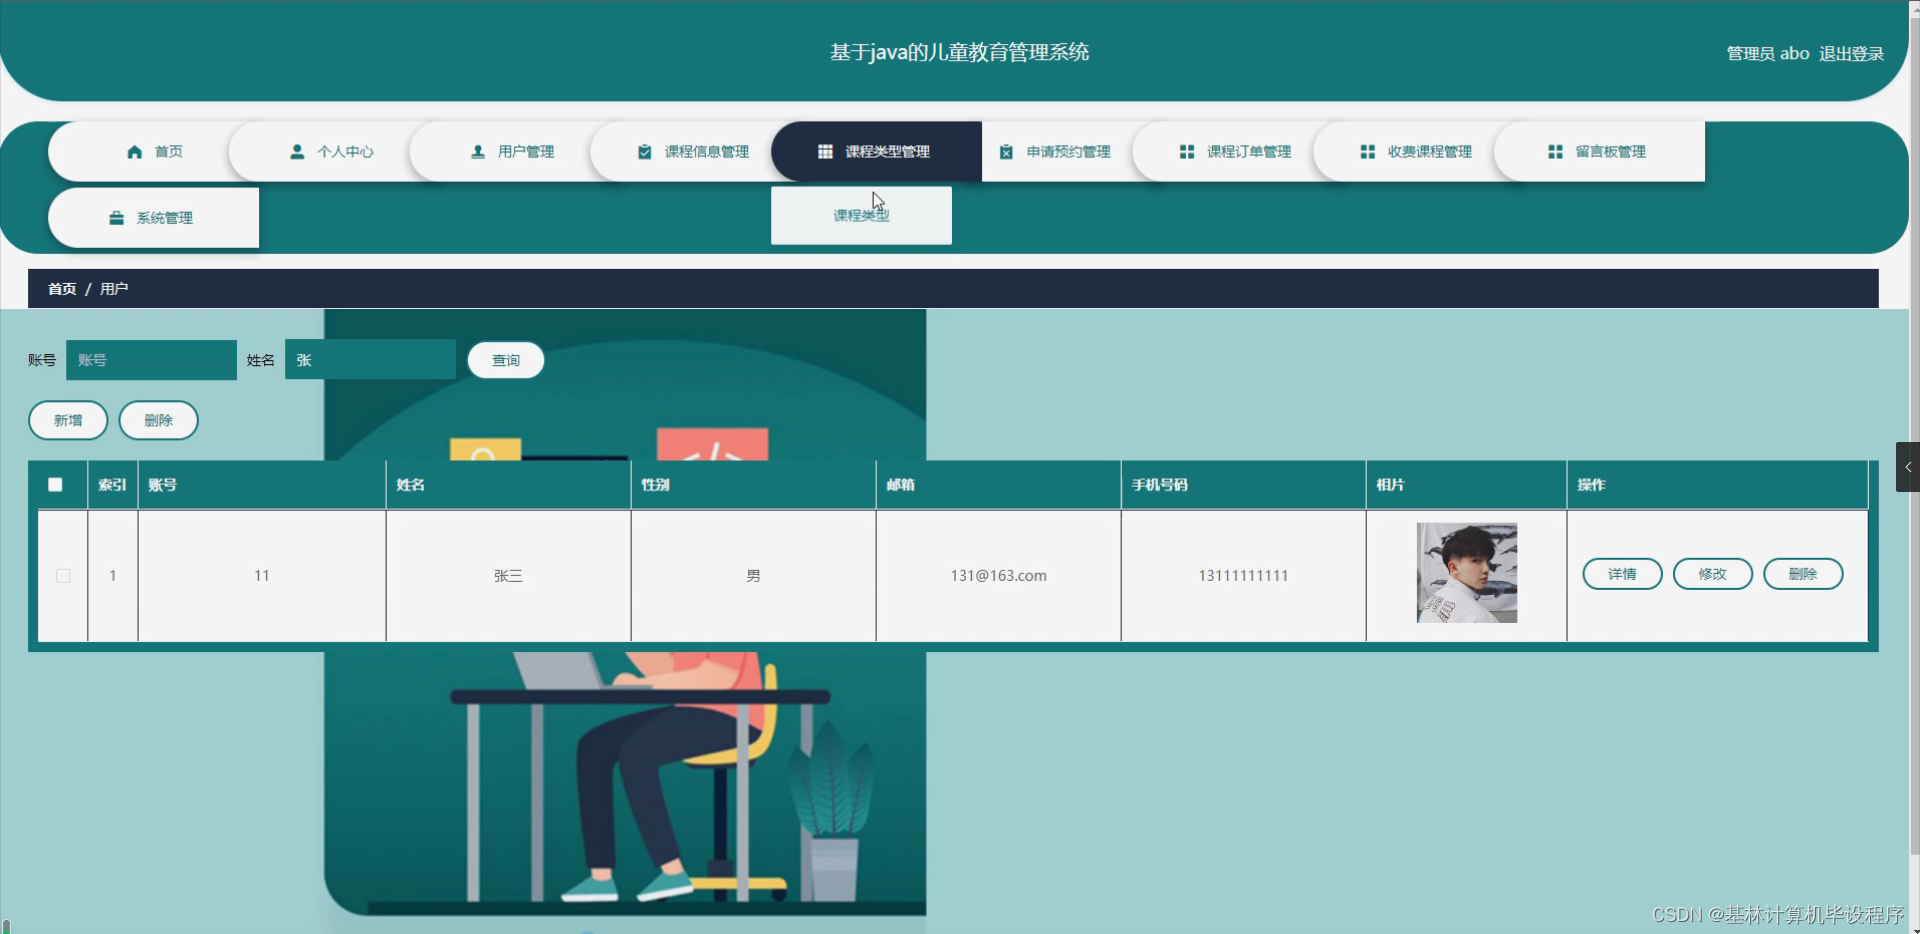Open 详情 for user 张三
1920x934 pixels.
[x=1621, y=573]
